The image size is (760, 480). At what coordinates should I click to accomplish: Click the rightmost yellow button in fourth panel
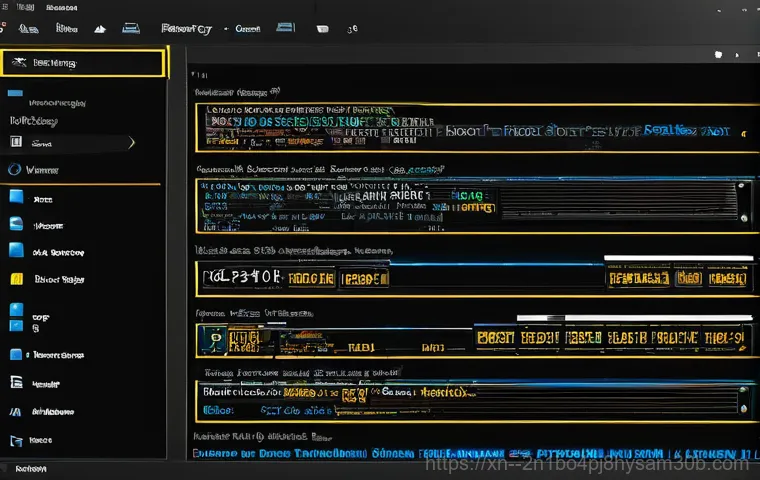pyautogui.click(x=718, y=338)
